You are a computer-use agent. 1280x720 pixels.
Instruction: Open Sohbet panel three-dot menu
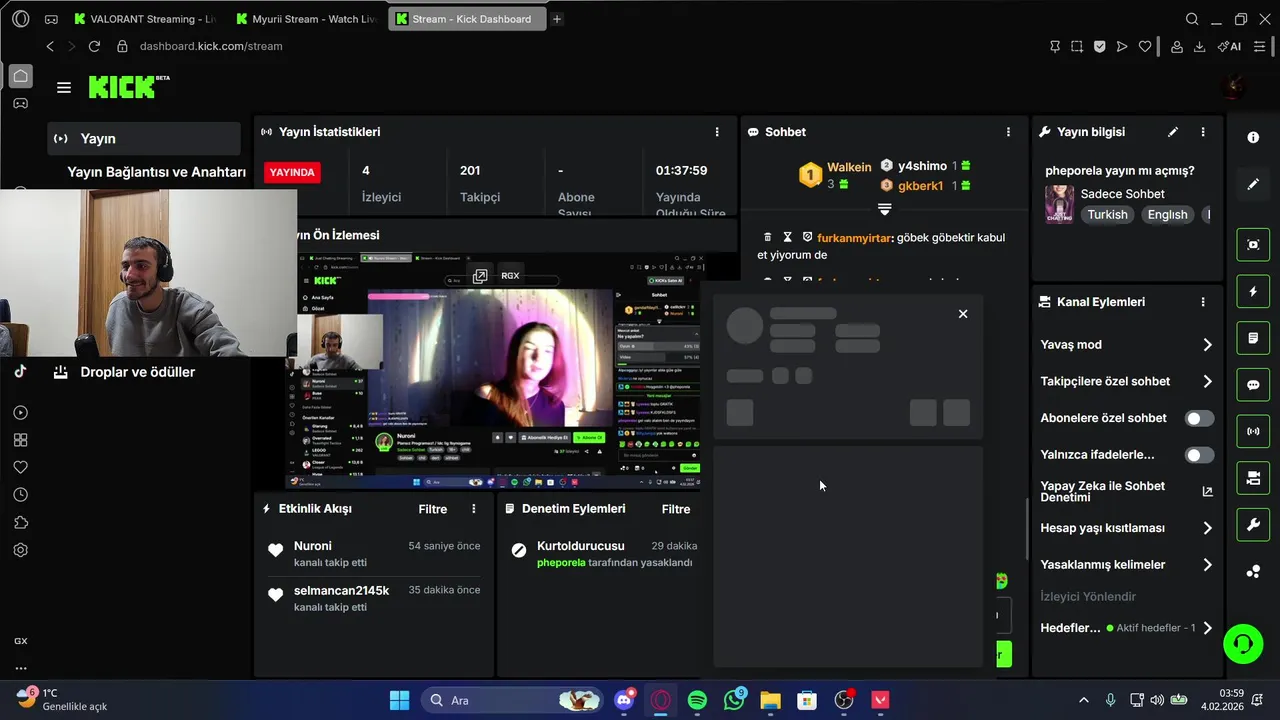(1008, 132)
